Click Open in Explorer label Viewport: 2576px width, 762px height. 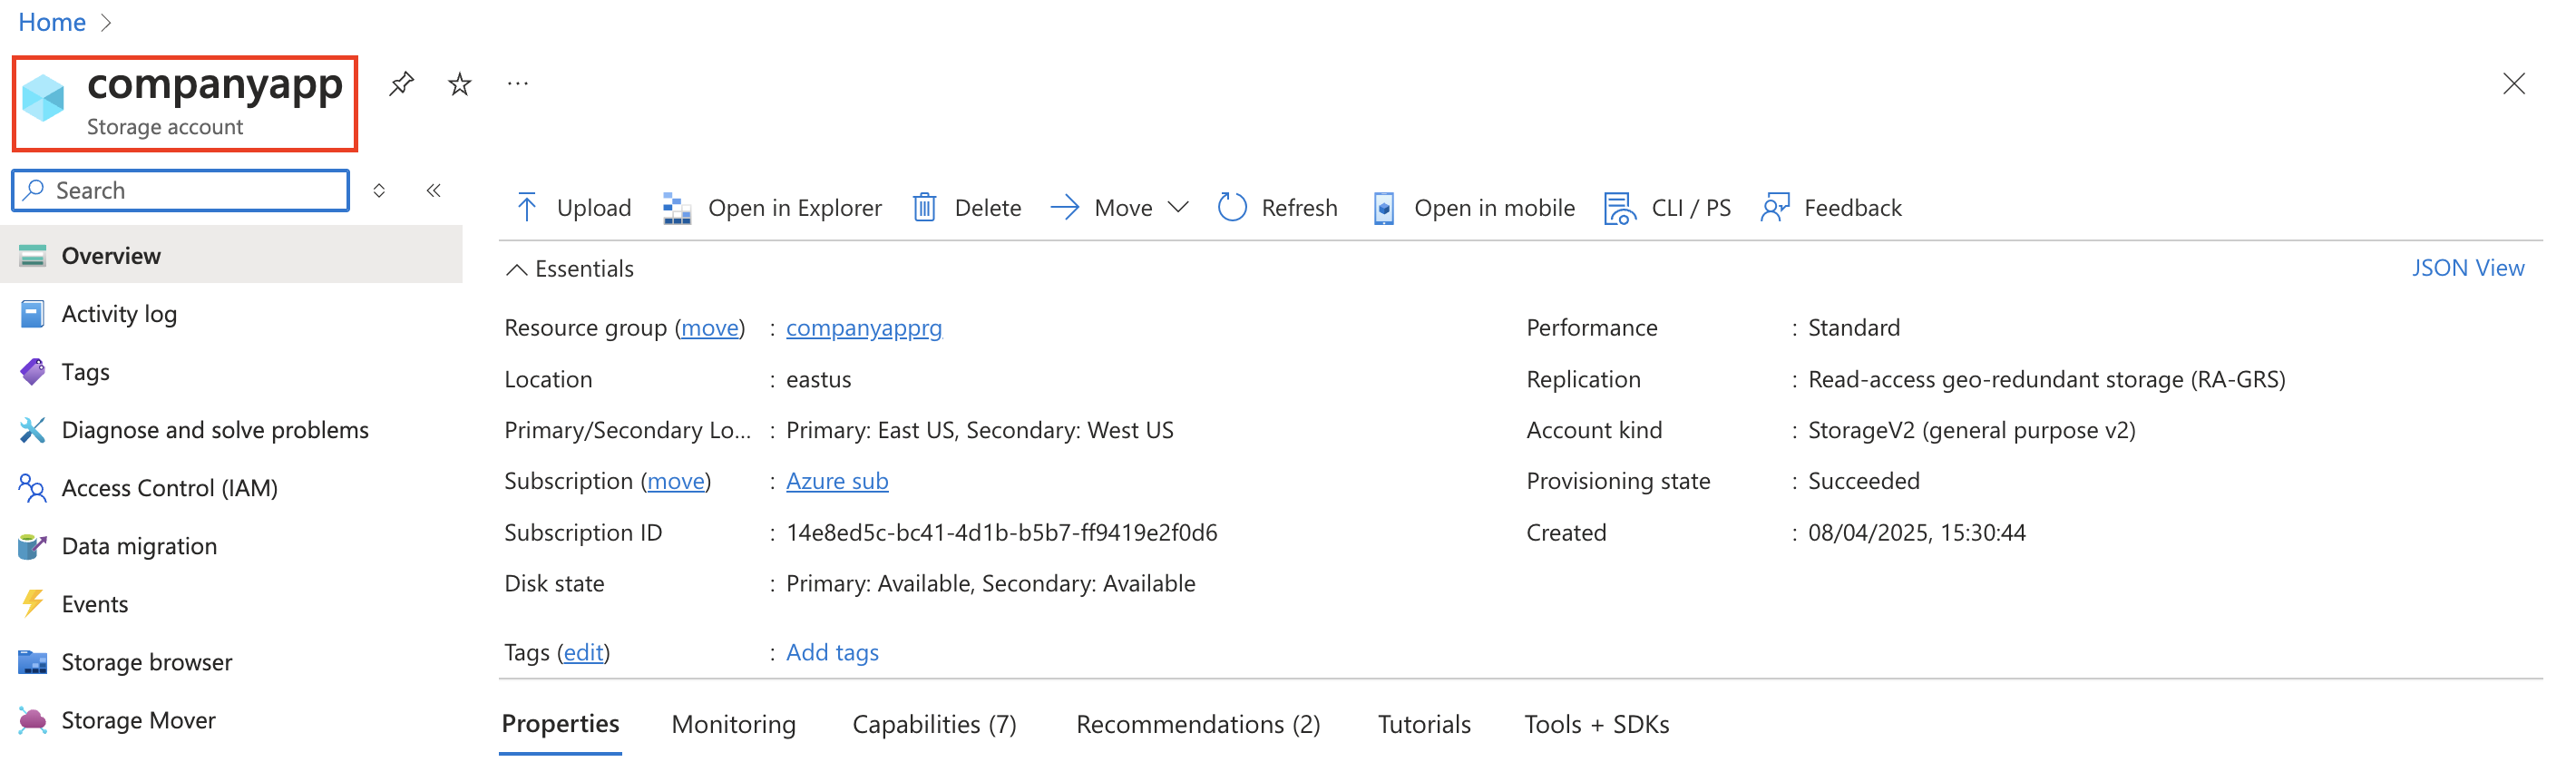click(x=795, y=207)
